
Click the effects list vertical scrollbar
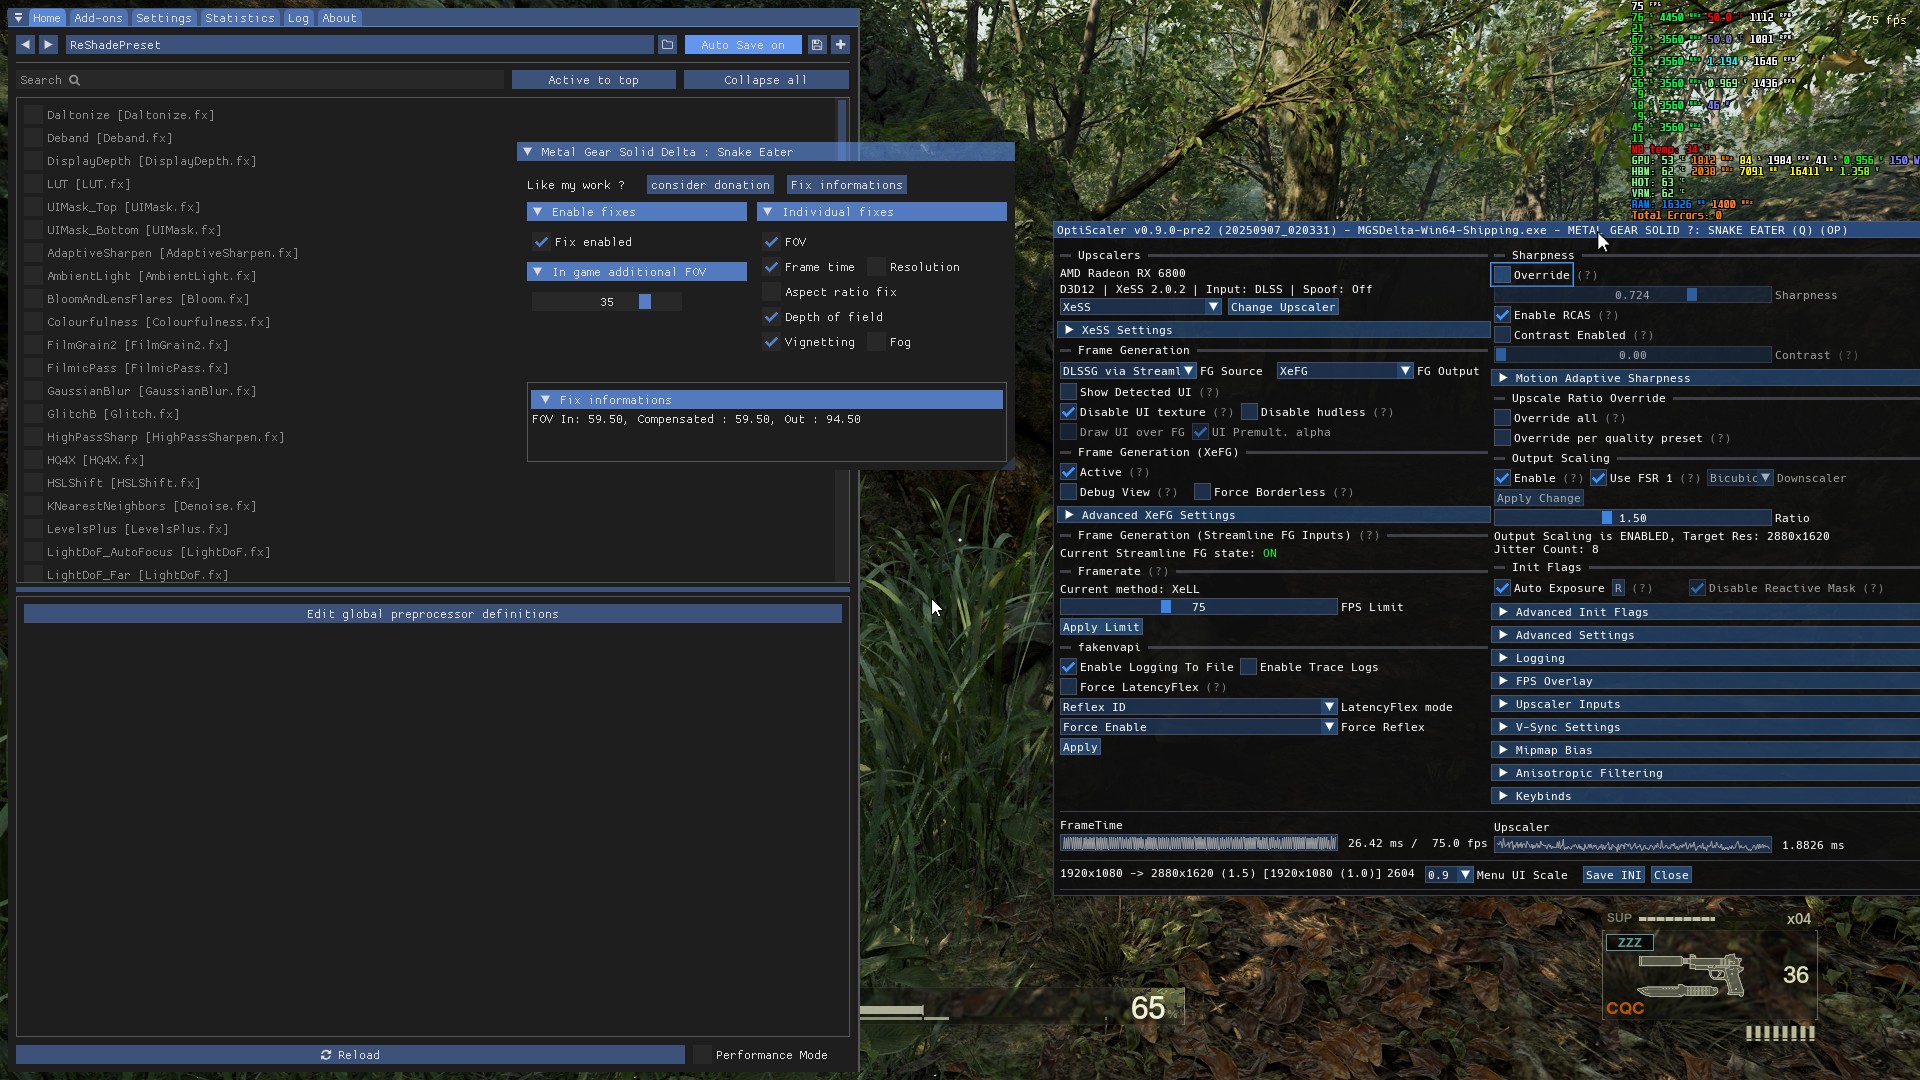tap(843, 340)
